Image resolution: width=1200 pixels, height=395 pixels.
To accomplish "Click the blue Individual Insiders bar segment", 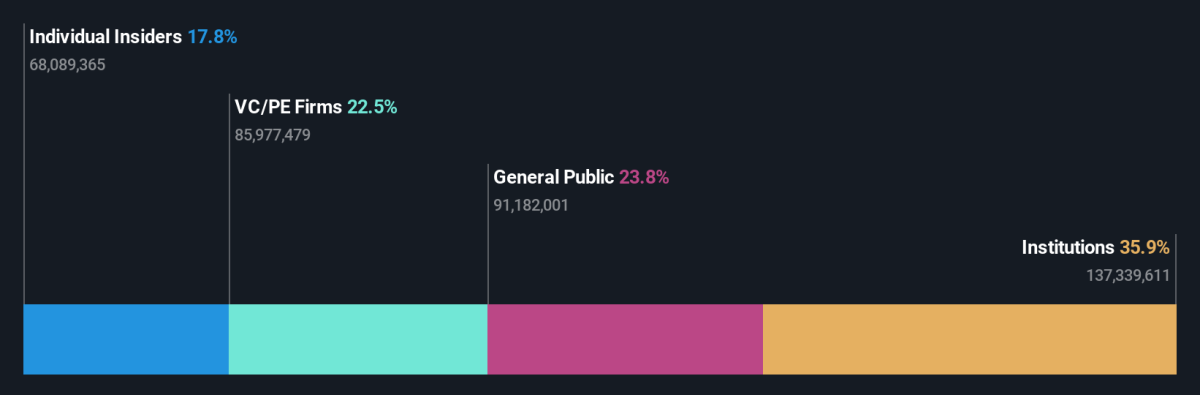I will (126, 339).
